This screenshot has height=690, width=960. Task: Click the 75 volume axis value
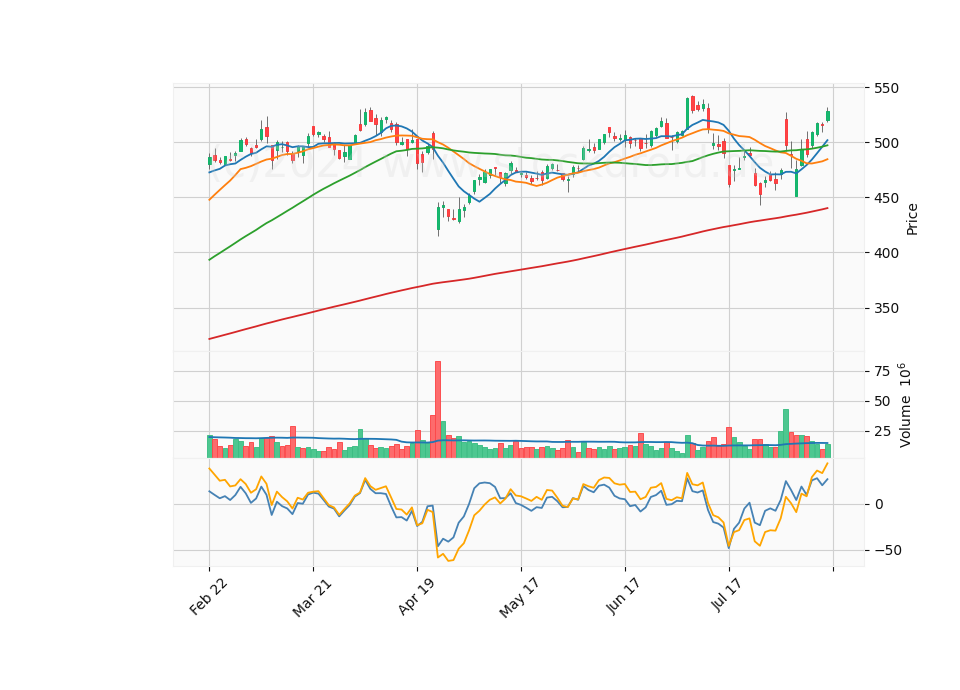click(x=882, y=372)
